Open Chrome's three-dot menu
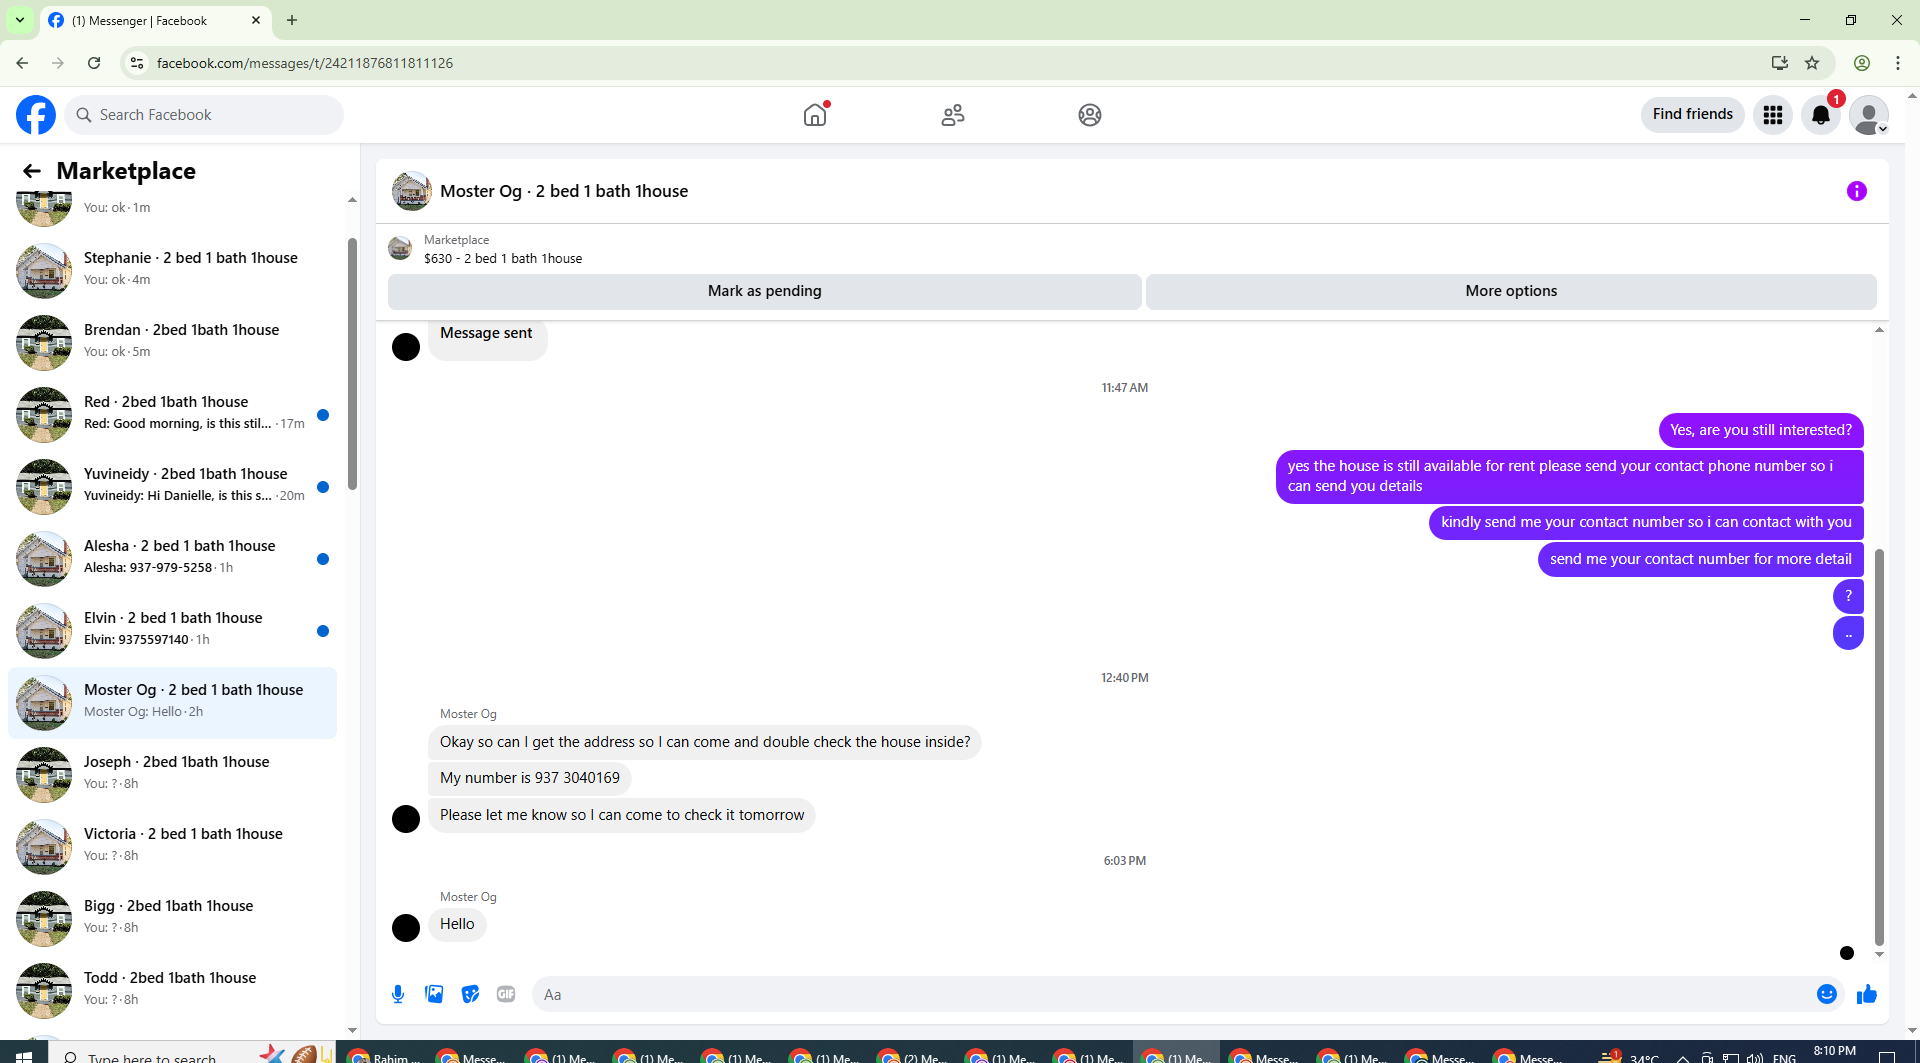Screen dimensions: 1920x1063 [1898, 63]
